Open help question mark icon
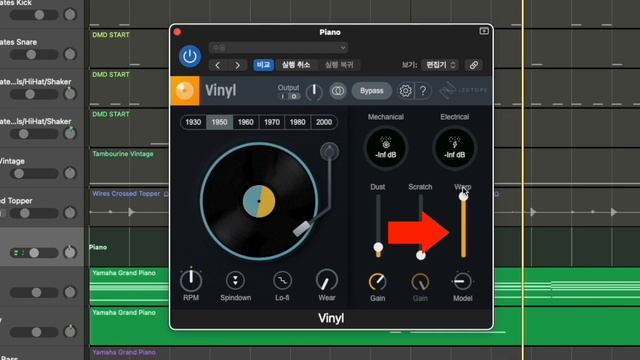This screenshot has width=640, height=360. pyautogui.click(x=423, y=91)
